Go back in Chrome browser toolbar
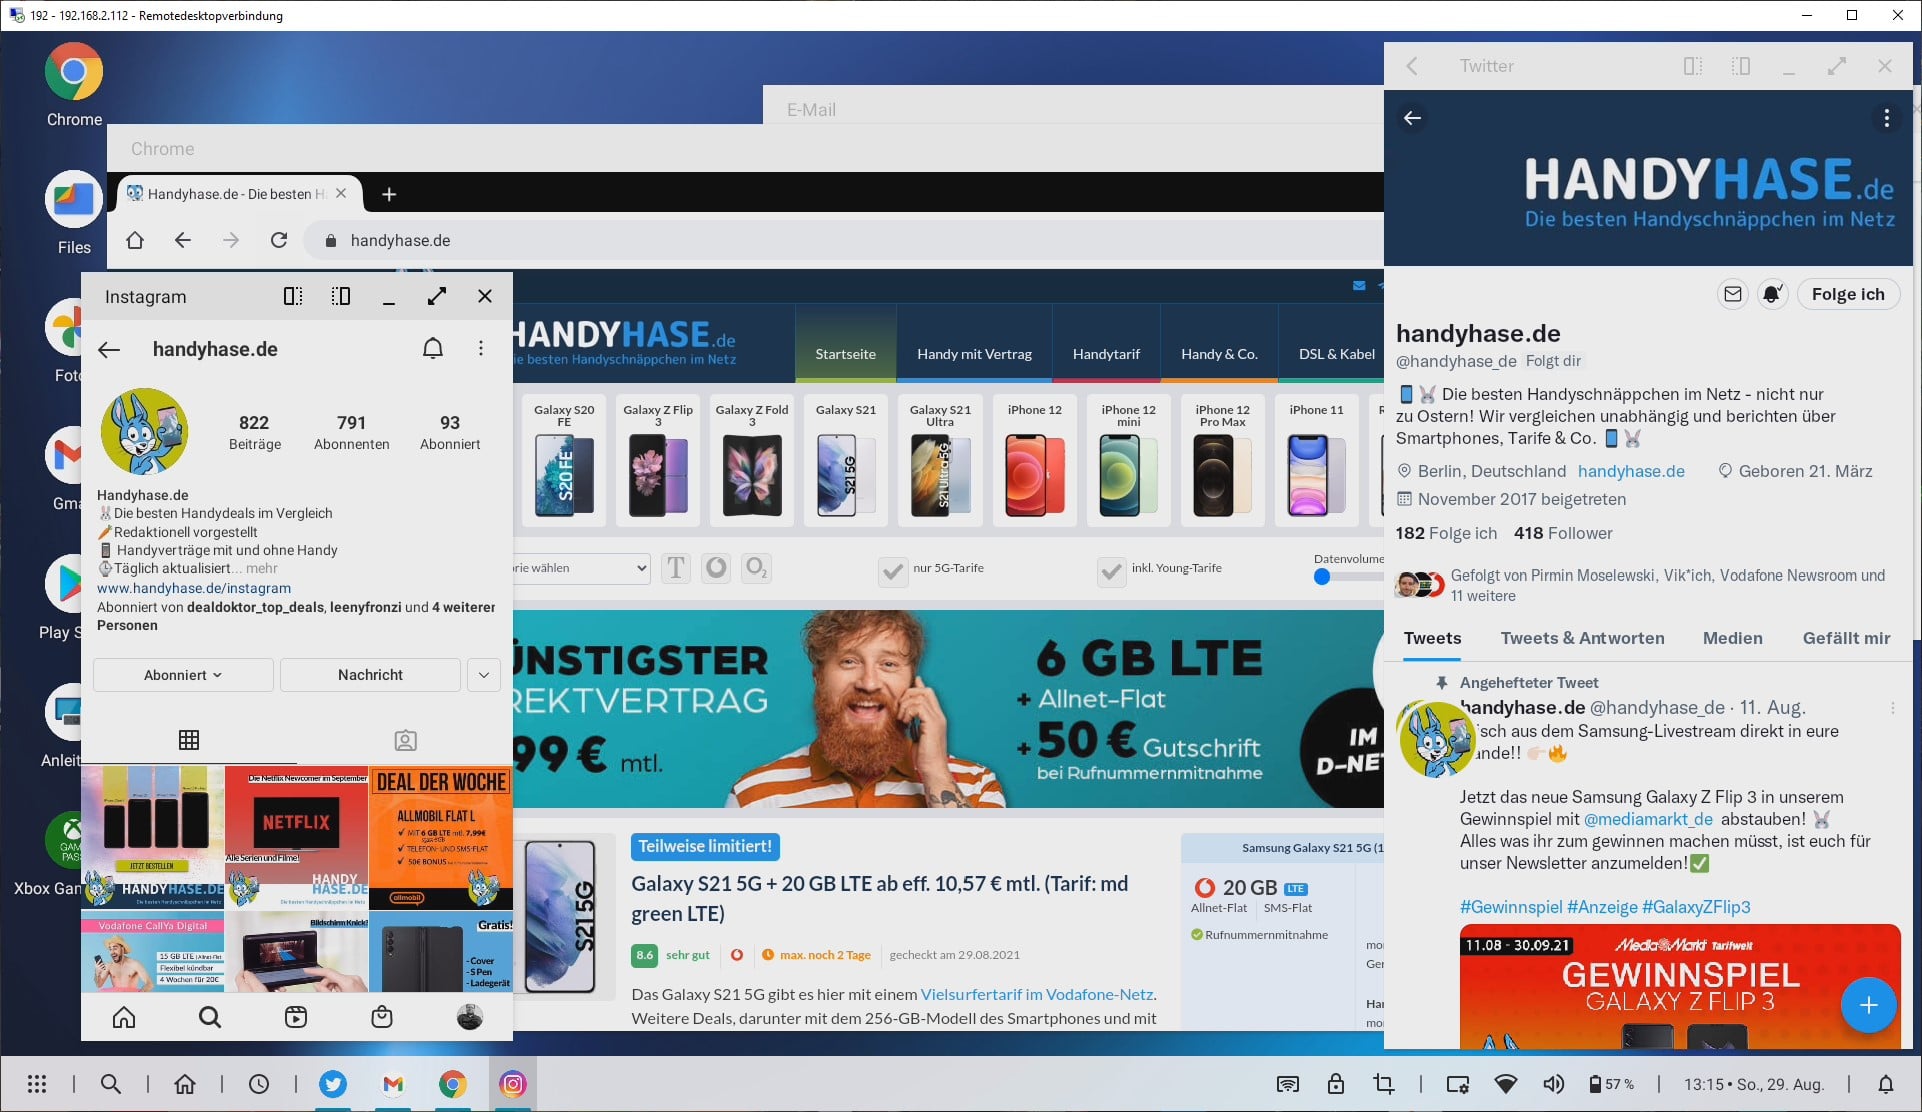This screenshot has width=1922, height=1112. (182, 240)
